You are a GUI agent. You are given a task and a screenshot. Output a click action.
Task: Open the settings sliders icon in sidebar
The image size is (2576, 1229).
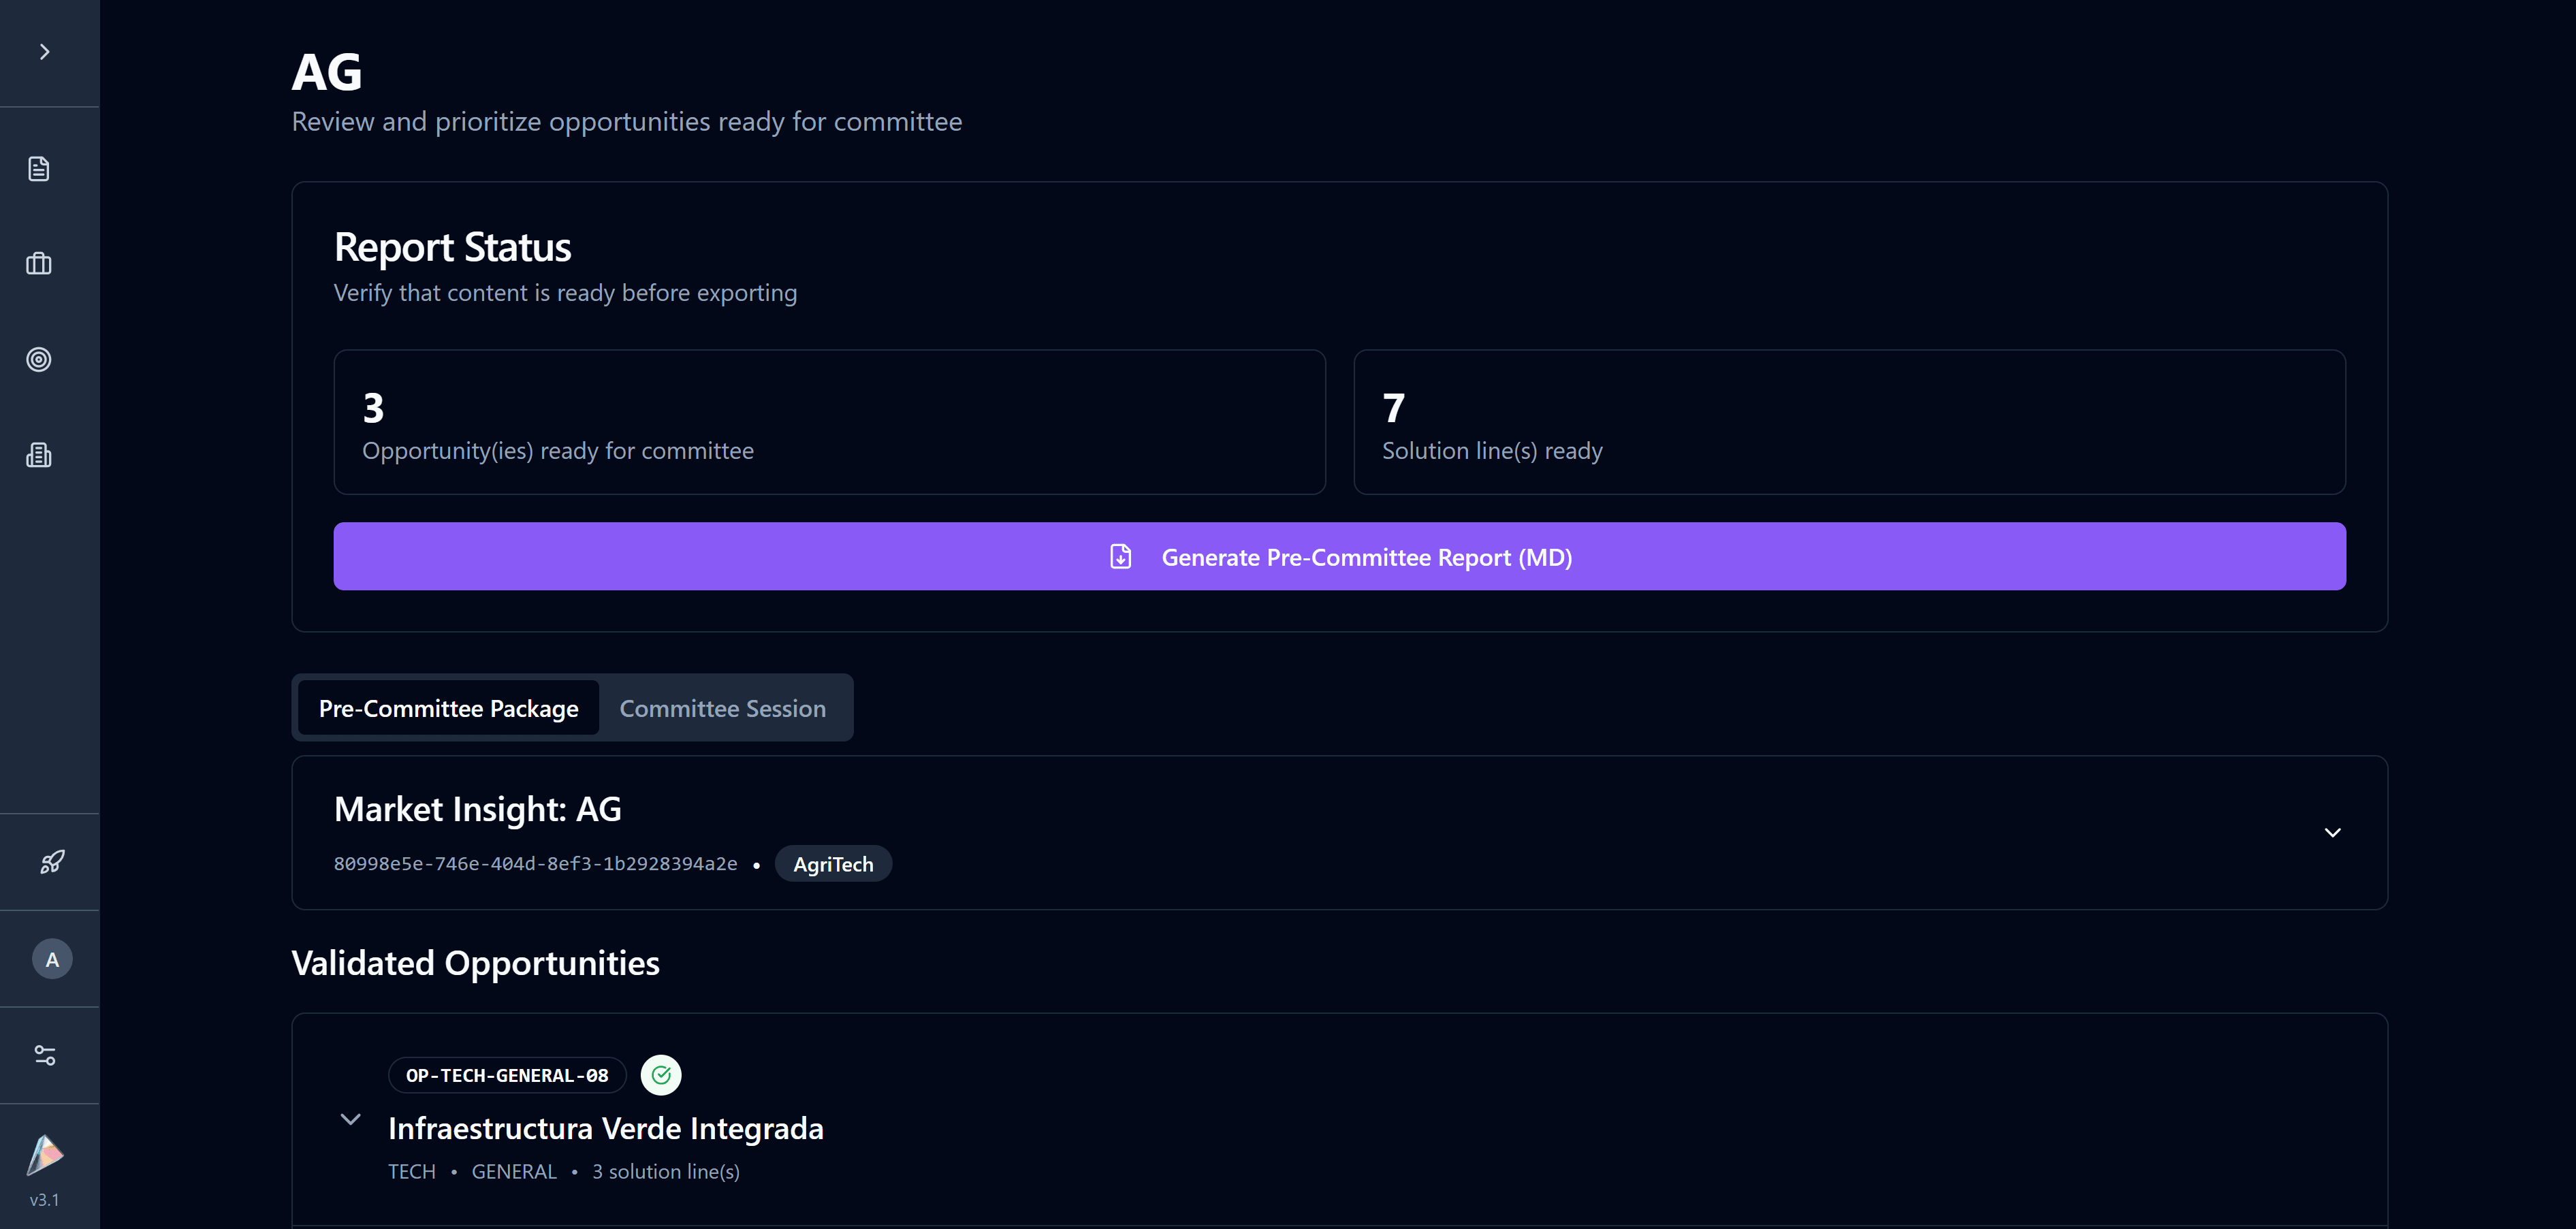[x=45, y=1056]
